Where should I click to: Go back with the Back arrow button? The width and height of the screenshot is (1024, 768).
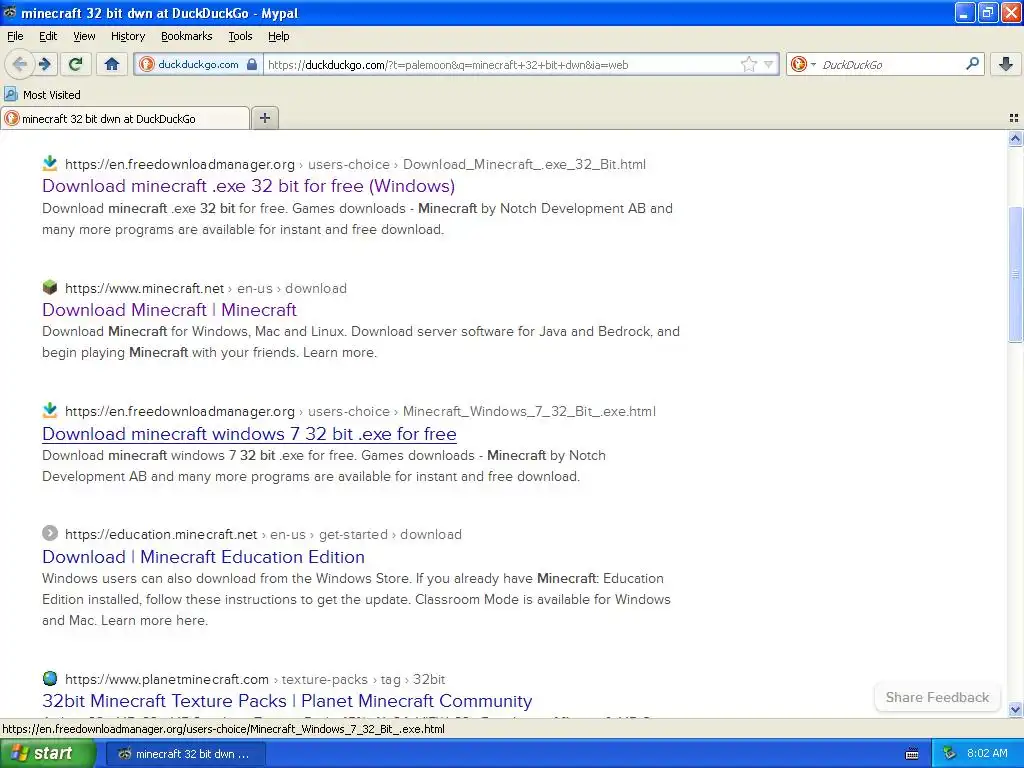[x=19, y=64]
